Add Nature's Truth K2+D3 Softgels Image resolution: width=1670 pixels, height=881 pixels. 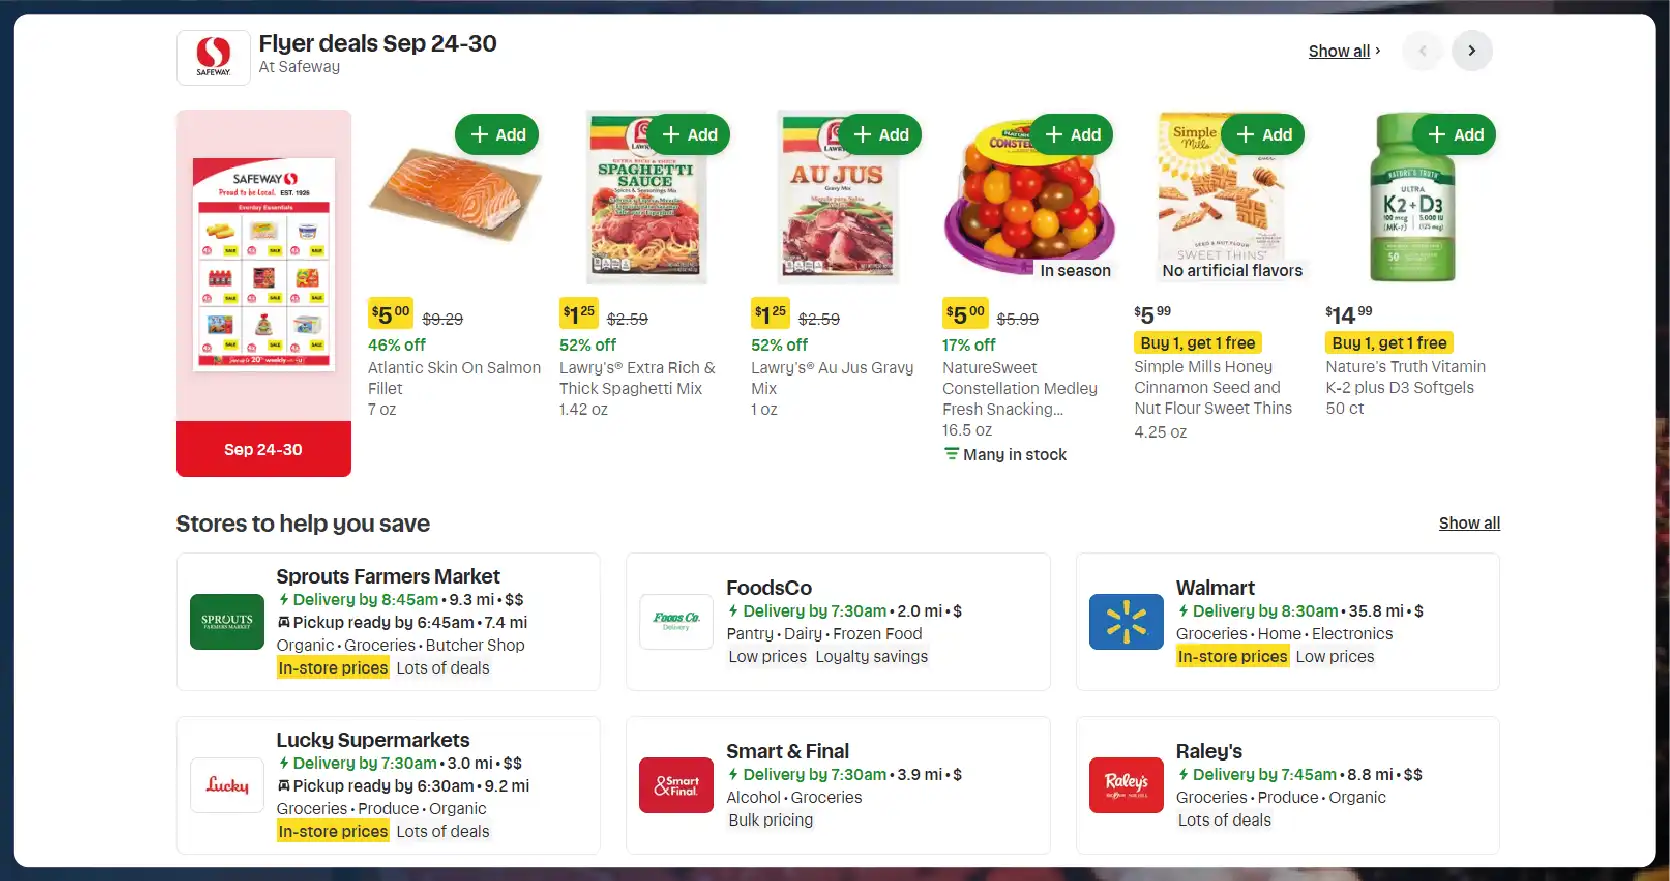click(x=1455, y=135)
